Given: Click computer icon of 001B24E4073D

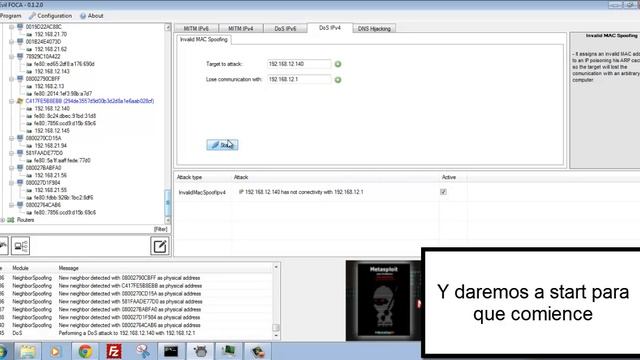Looking at the screenshot, I should click(20, 42).
